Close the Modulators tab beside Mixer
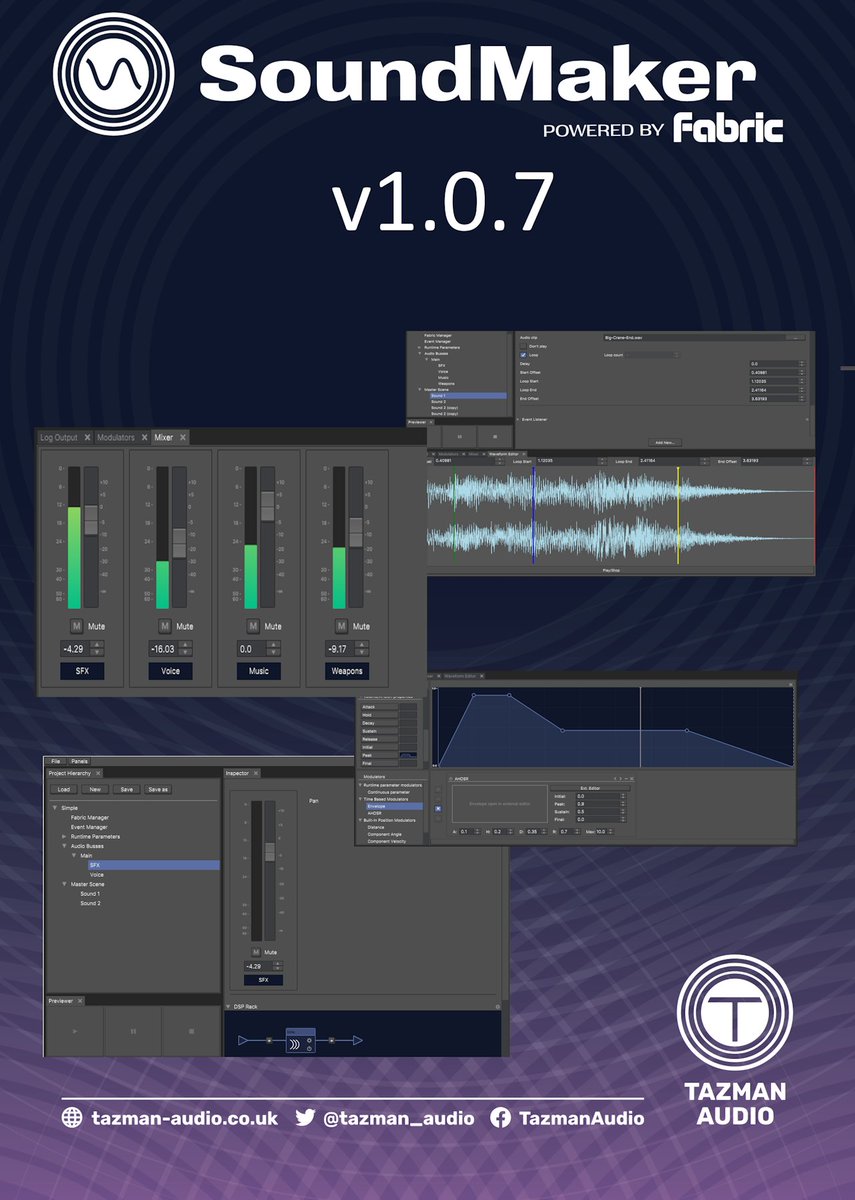The image size is (855, 1200). 144,438
